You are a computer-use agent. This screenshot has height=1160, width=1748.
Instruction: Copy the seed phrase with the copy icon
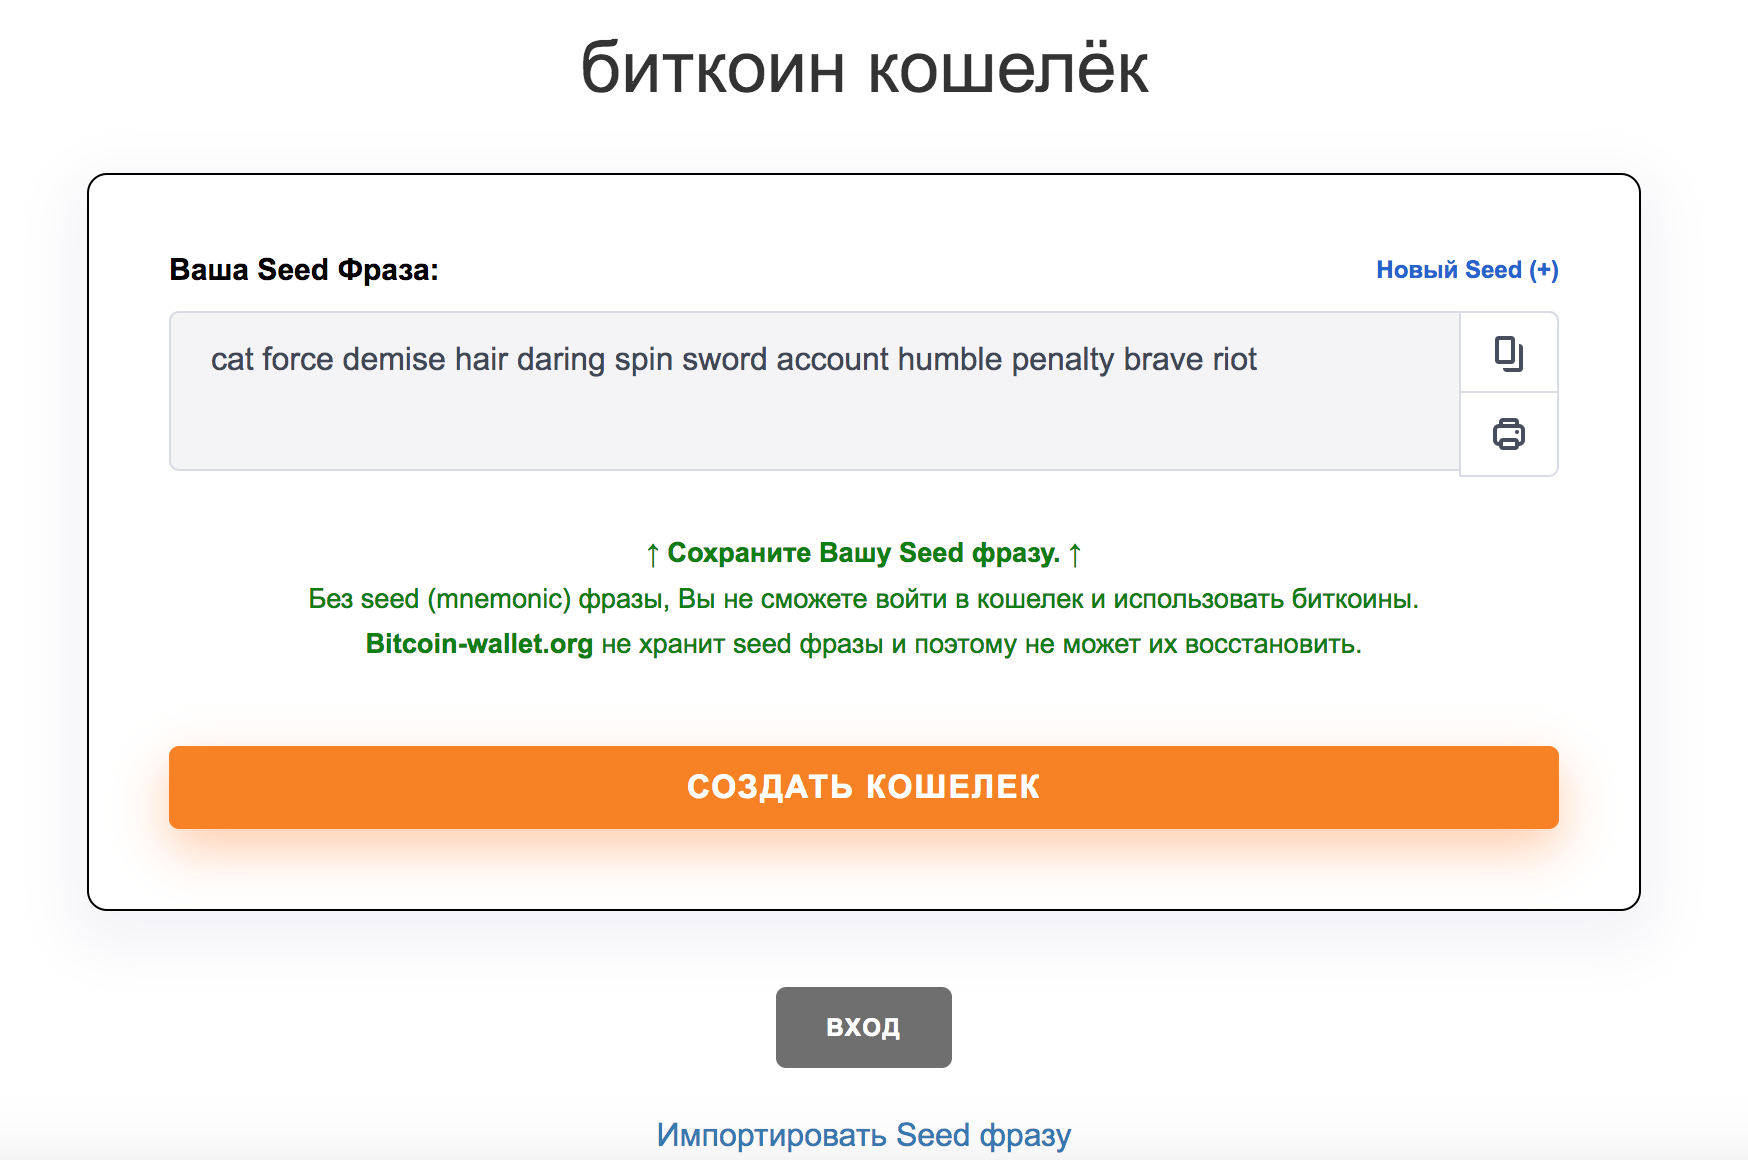[1508, 353]
